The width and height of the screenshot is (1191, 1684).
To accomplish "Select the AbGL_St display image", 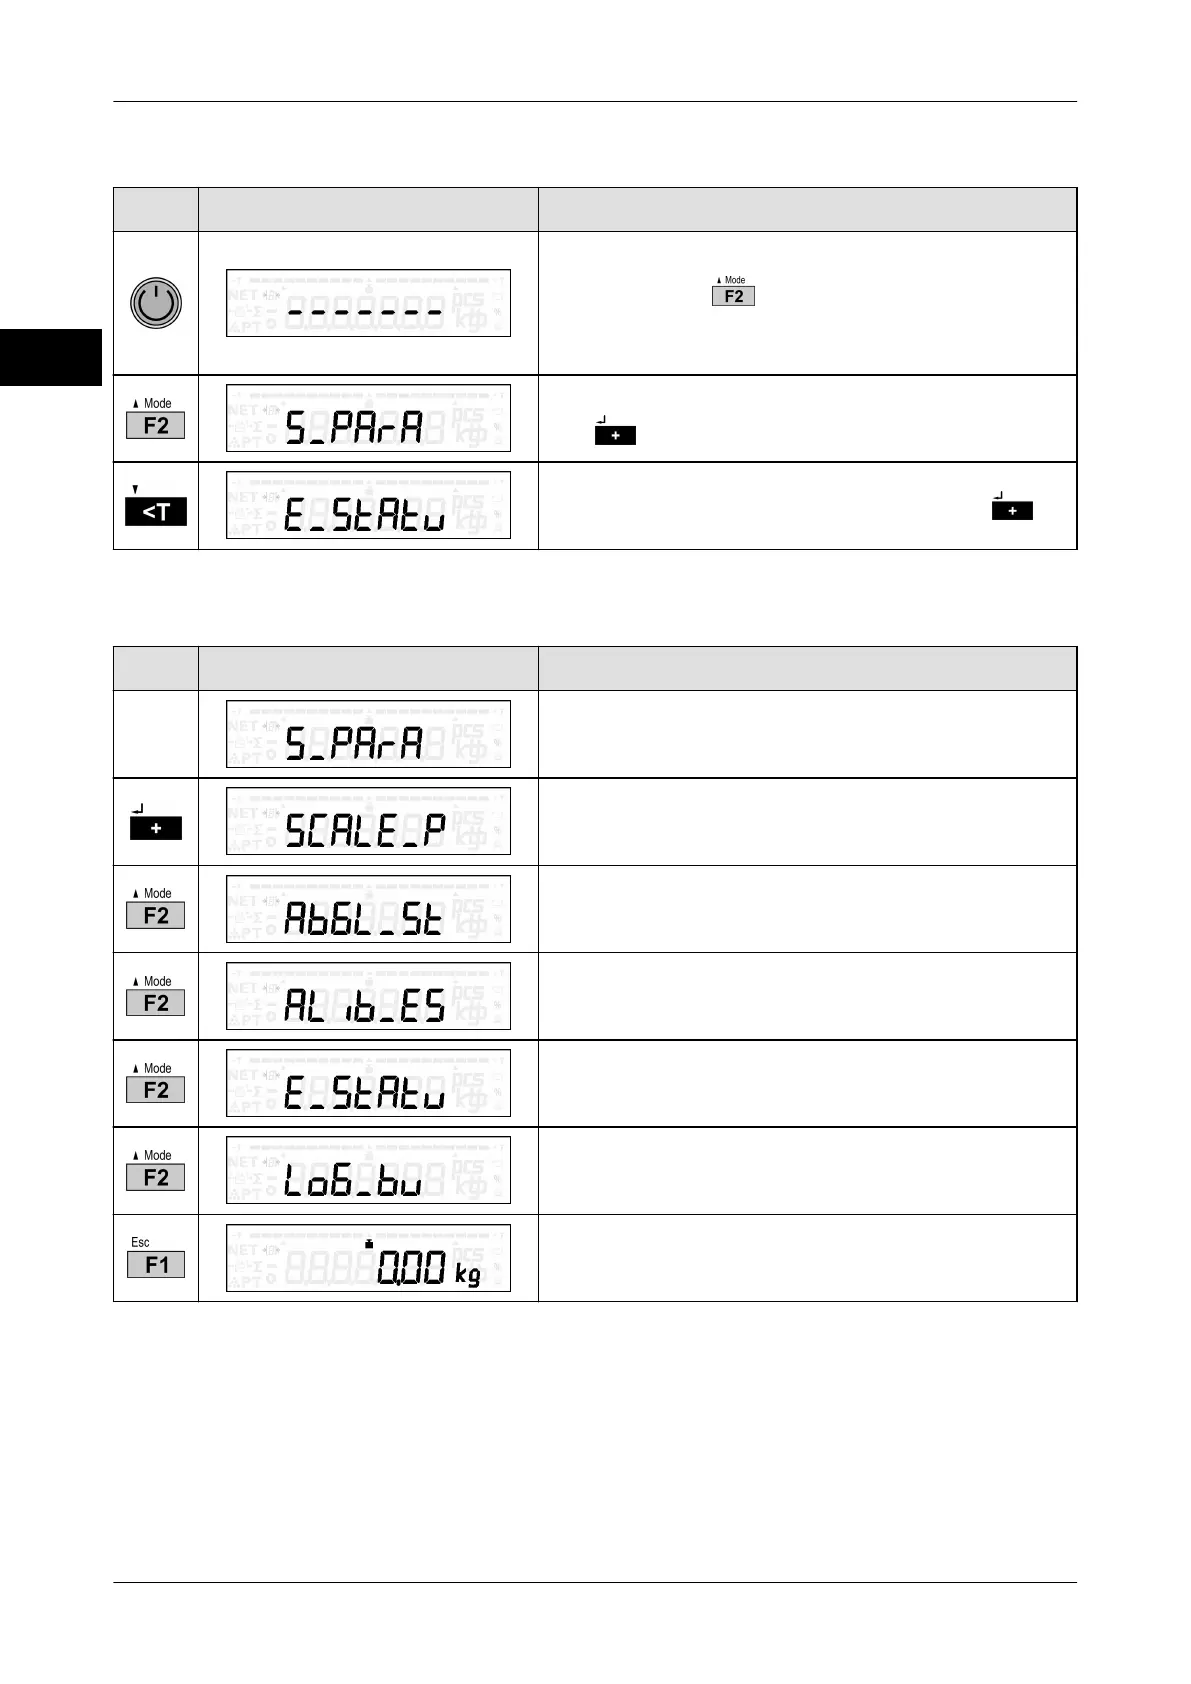I will click(x=368, y=909).
